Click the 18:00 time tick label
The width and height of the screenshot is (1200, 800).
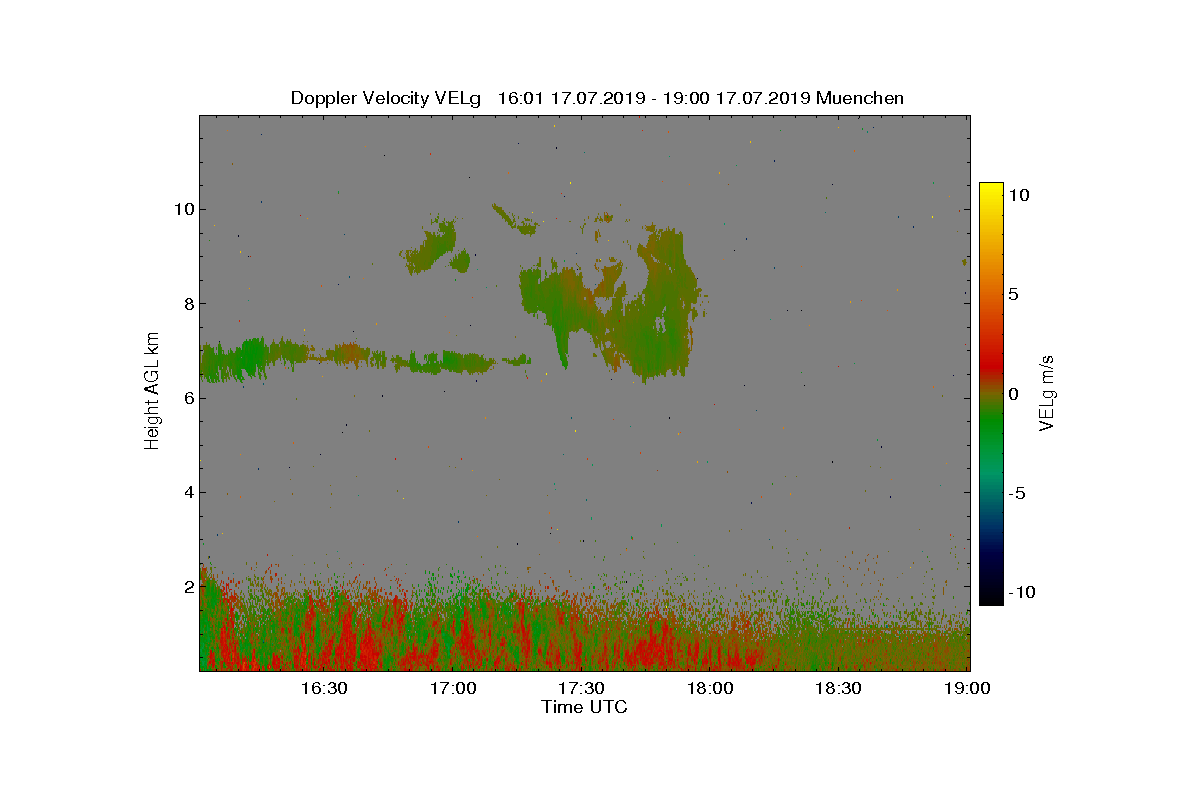click(x=710, y=688)
